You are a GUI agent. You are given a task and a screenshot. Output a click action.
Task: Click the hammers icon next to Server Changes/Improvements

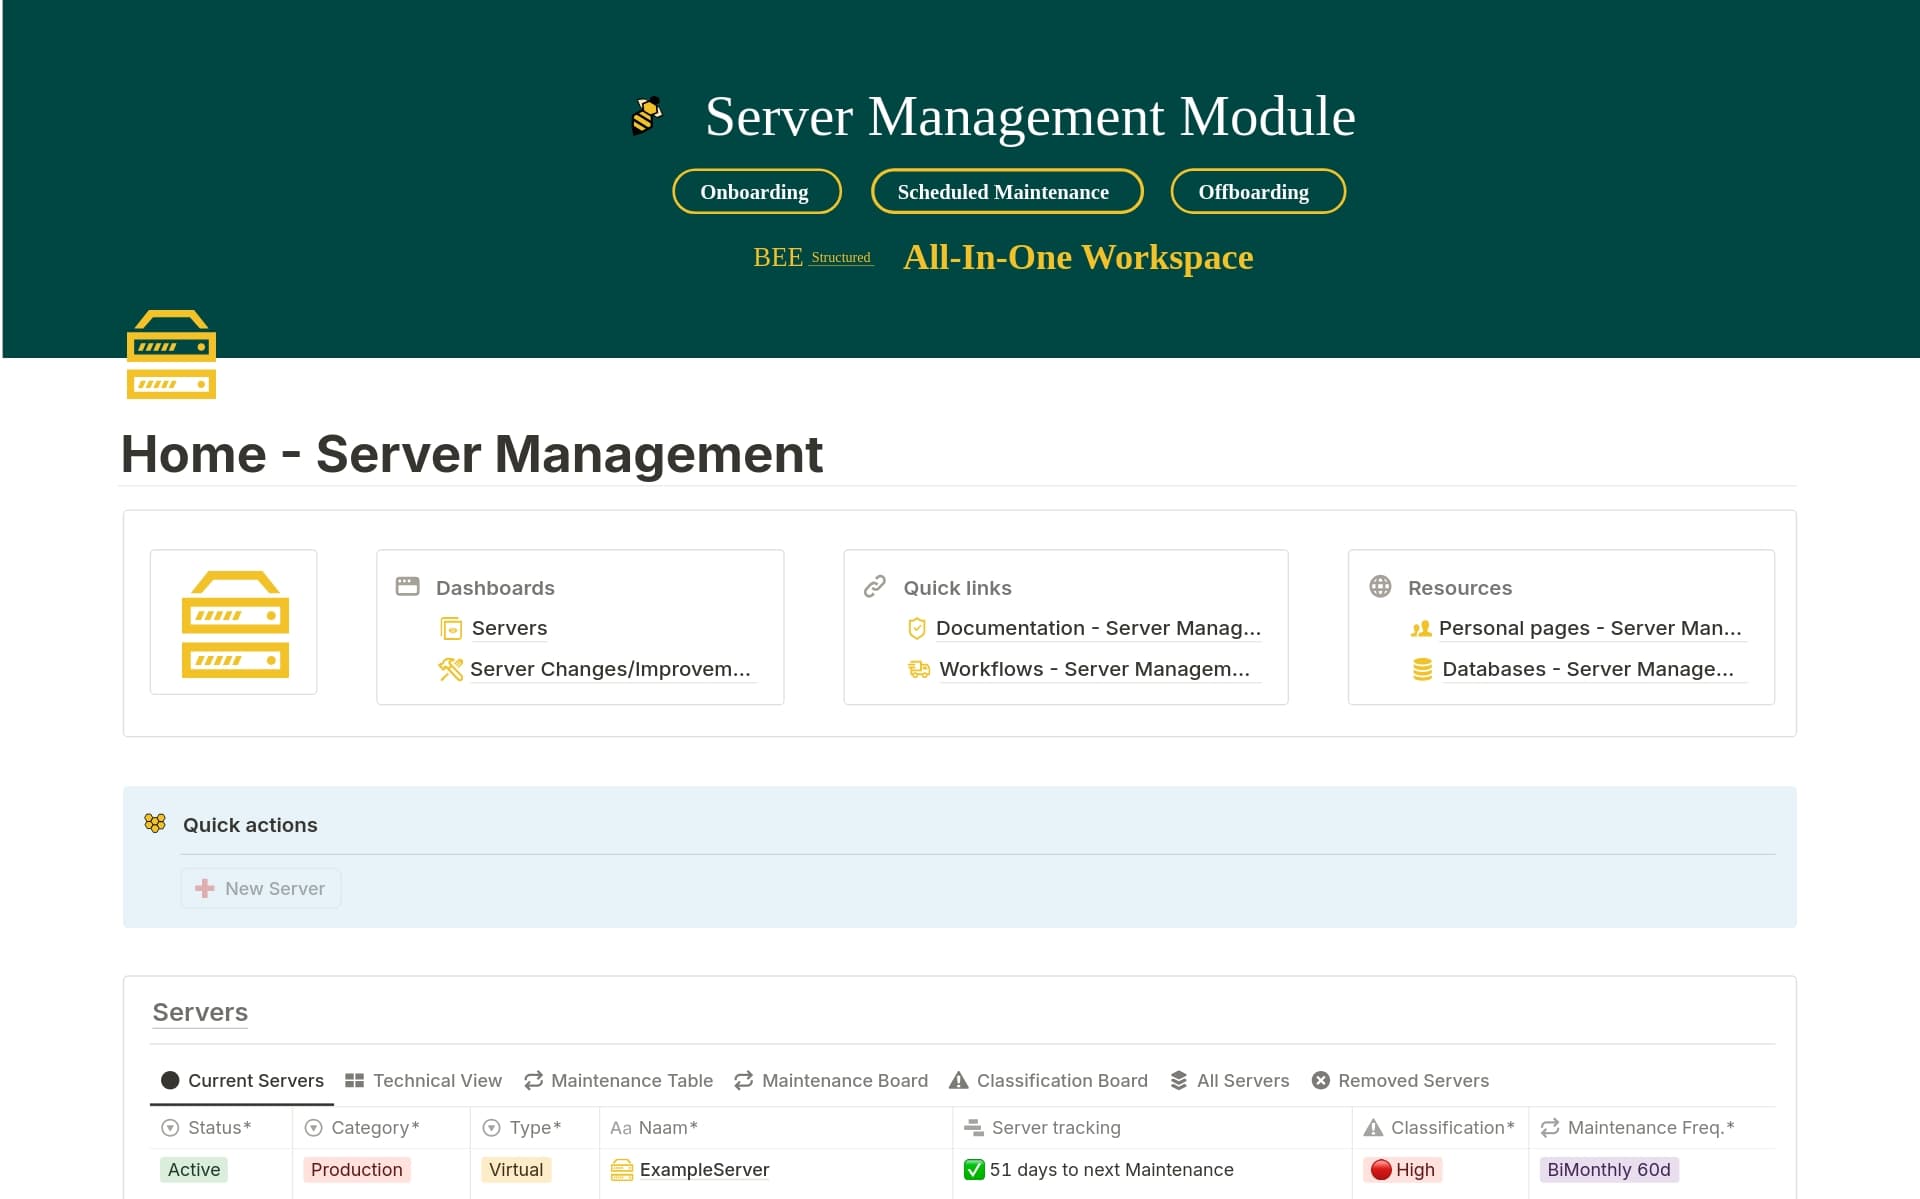tap(450, 669)
